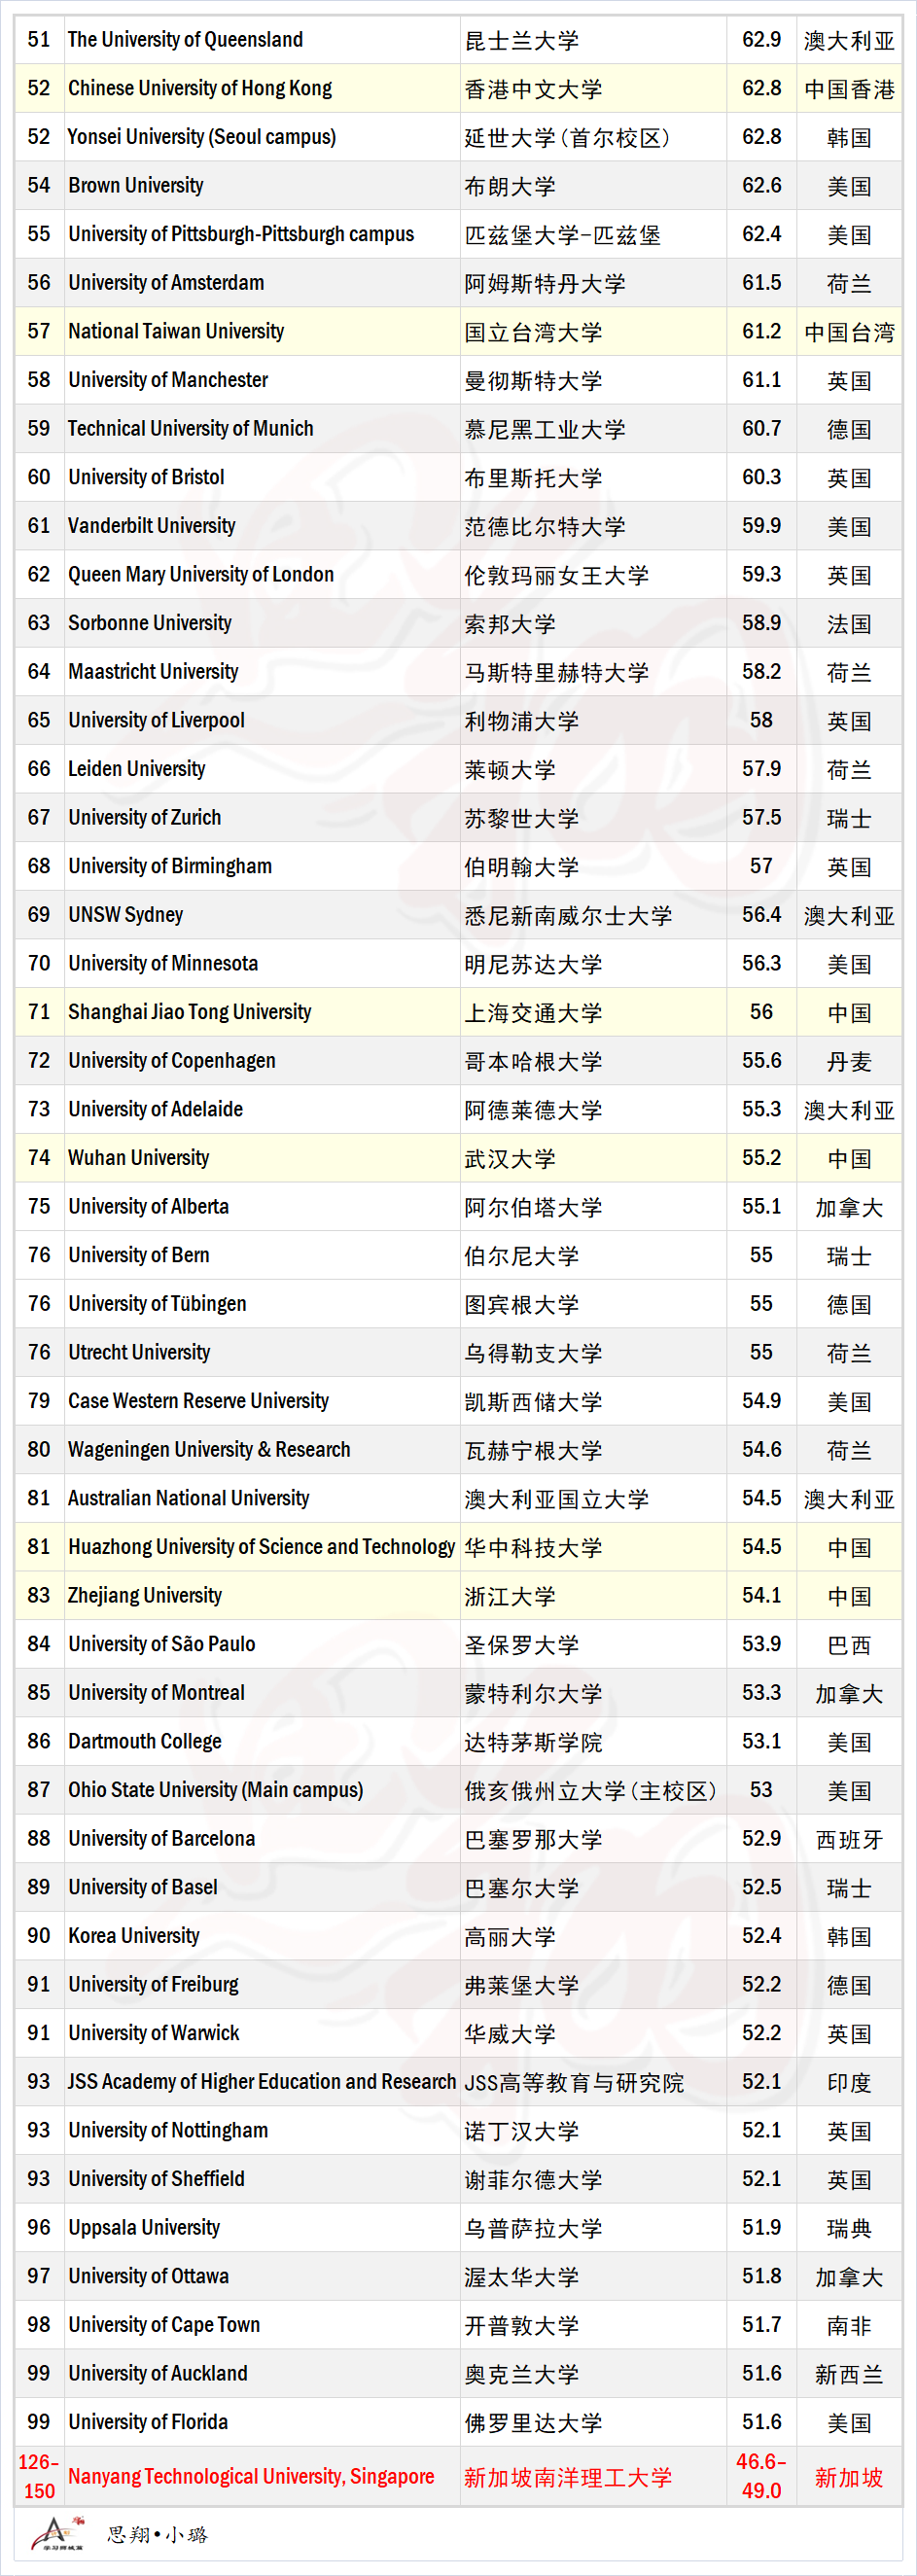
Task: Select "University of Basel"
Action: pyautogui.click(x=143, y=1888)
